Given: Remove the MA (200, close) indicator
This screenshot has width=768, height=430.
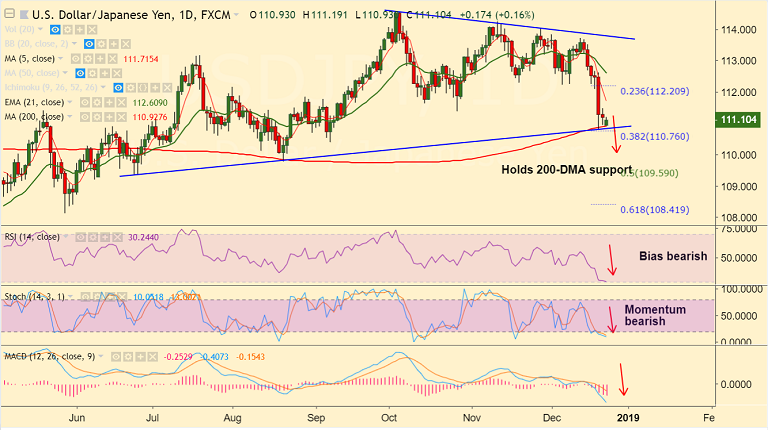Looking at the screenshot, I should (x=121, y=117).
